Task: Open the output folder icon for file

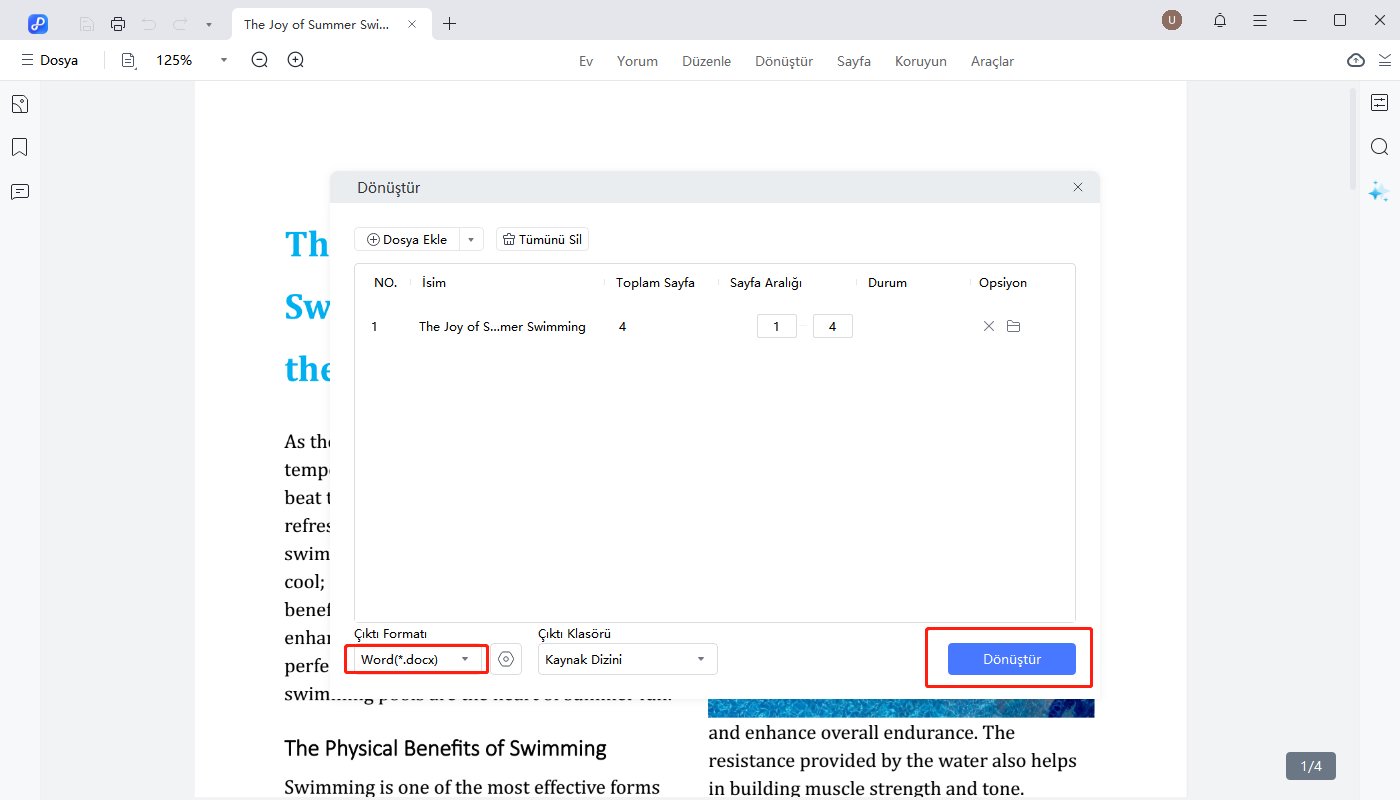Action: [1013, 326]
